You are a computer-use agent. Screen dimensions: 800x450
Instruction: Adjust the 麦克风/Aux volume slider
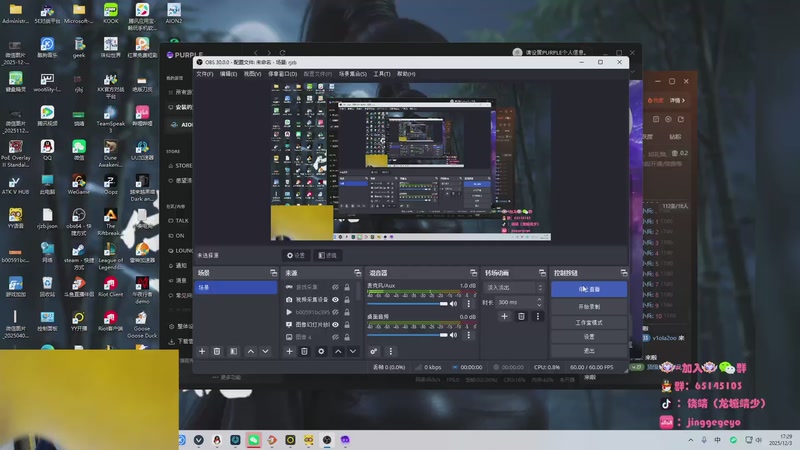(407, 304)
